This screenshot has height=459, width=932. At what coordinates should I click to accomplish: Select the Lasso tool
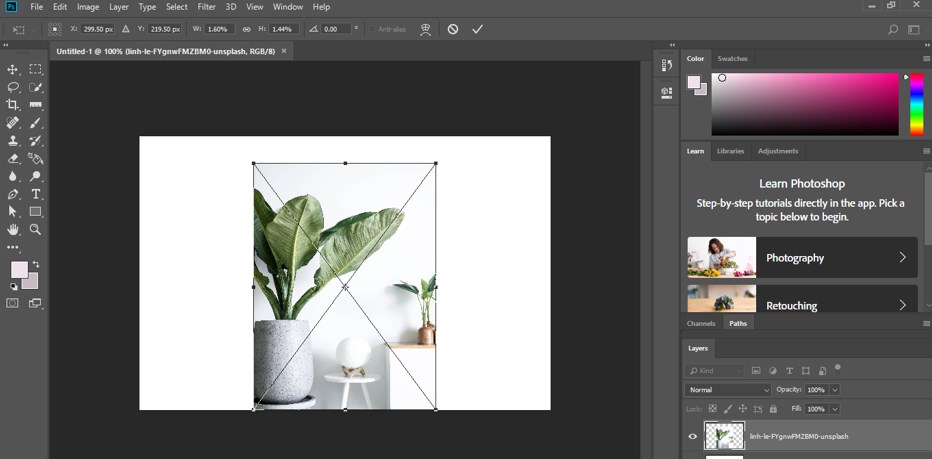pos(12,87)
